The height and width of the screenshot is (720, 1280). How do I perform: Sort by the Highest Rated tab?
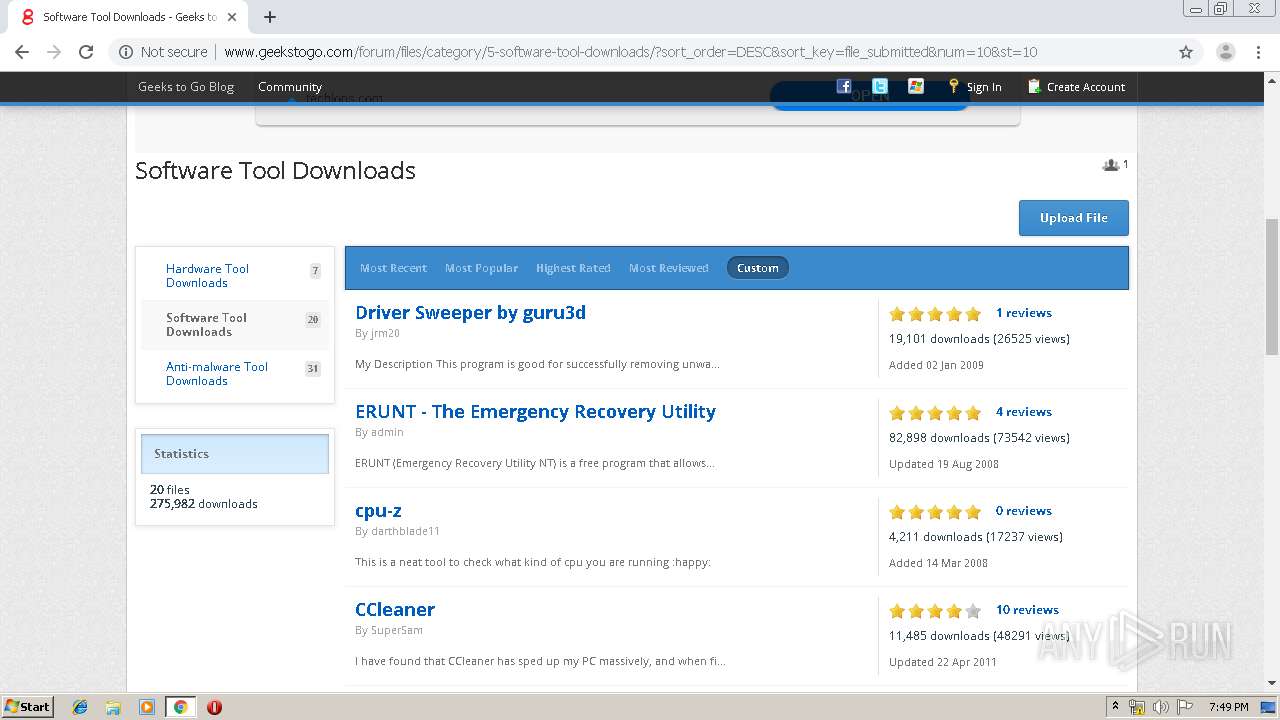click(x=573, y=268)
